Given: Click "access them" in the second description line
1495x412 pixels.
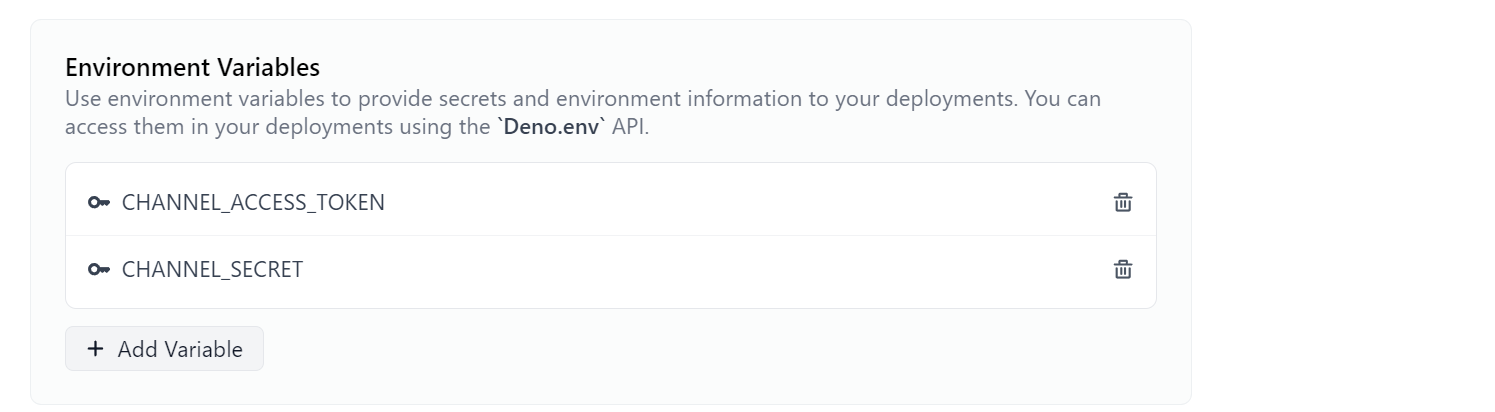Looking at the screenshot, I should click(x=123, y=128).
